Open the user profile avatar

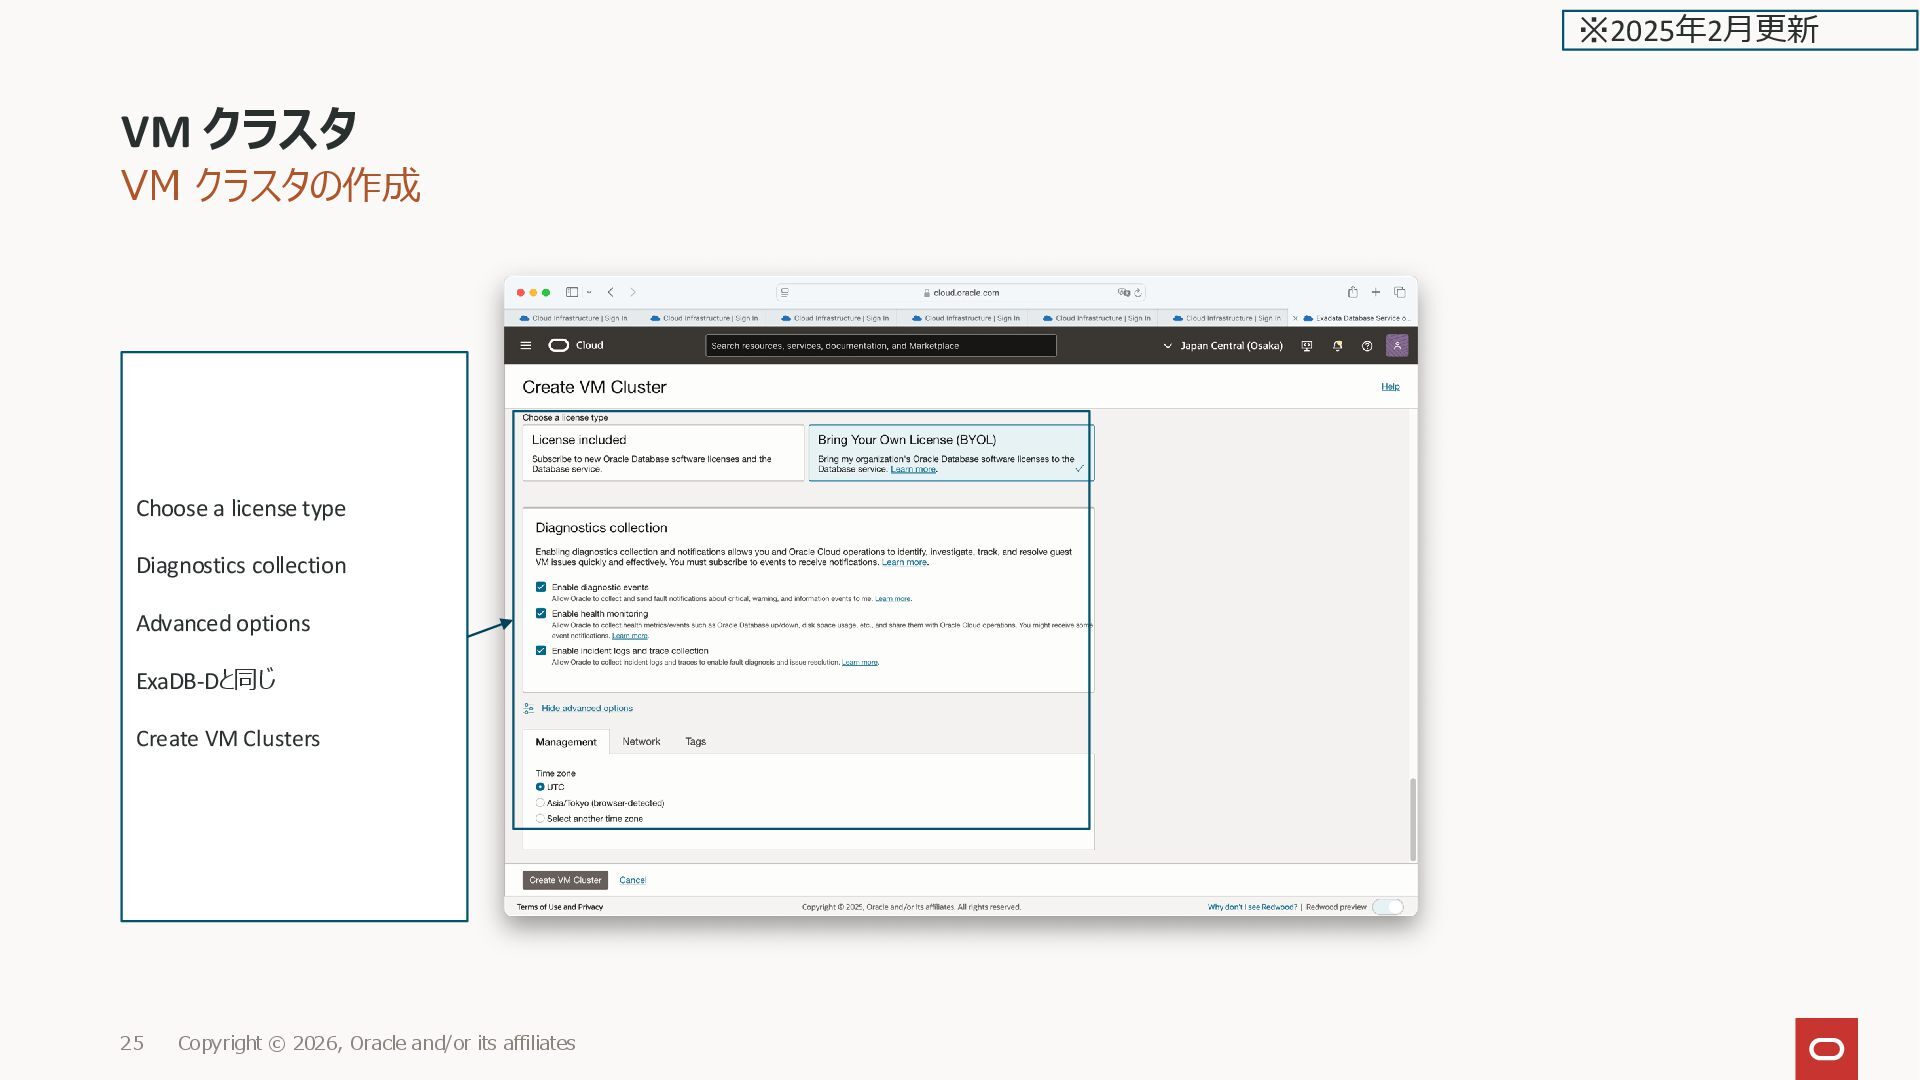click(x=1397, y=346)
